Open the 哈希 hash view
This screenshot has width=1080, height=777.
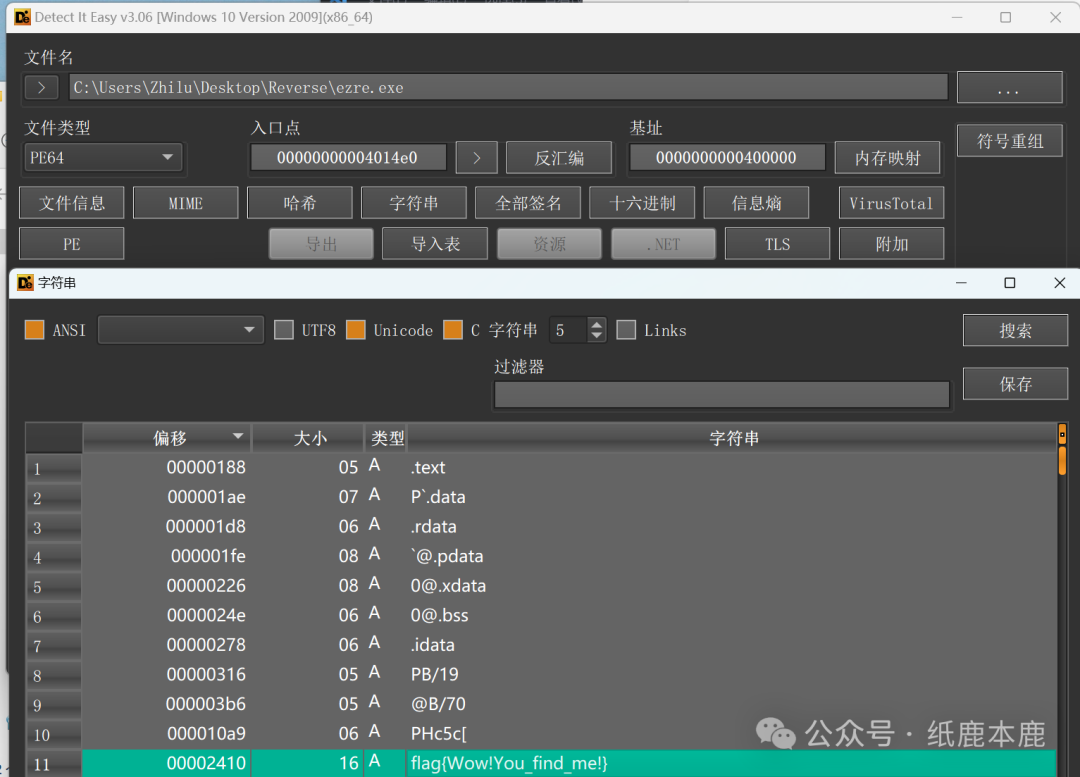coord(300,203)
